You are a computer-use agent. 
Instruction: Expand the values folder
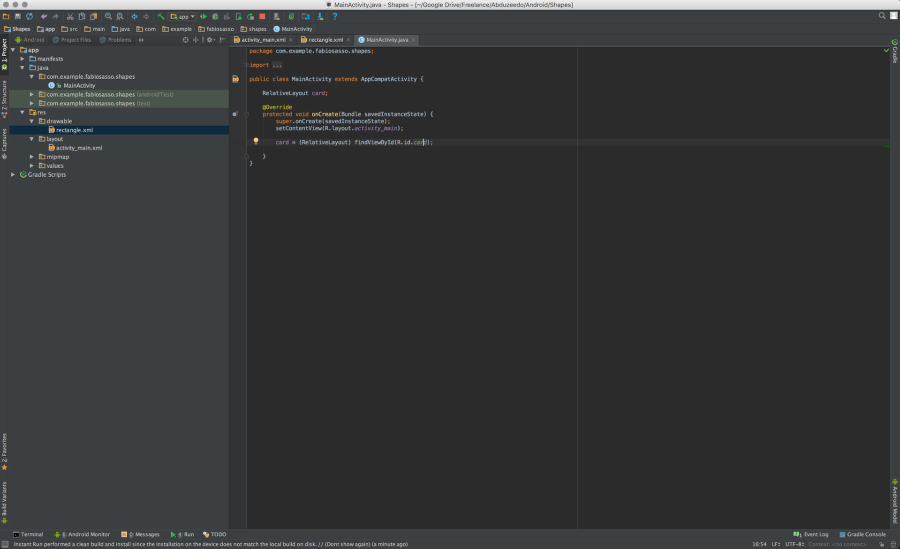tap(32, 165)
